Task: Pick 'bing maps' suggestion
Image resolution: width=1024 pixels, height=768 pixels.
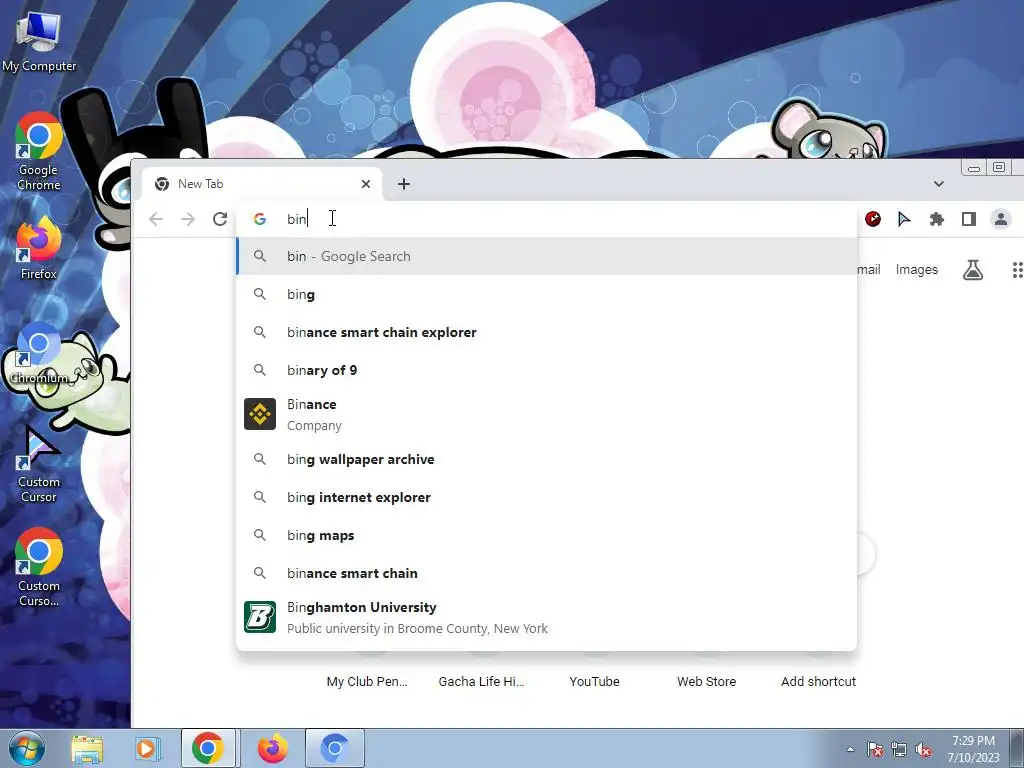Action: pyautogui.click(x=547, y=535)
